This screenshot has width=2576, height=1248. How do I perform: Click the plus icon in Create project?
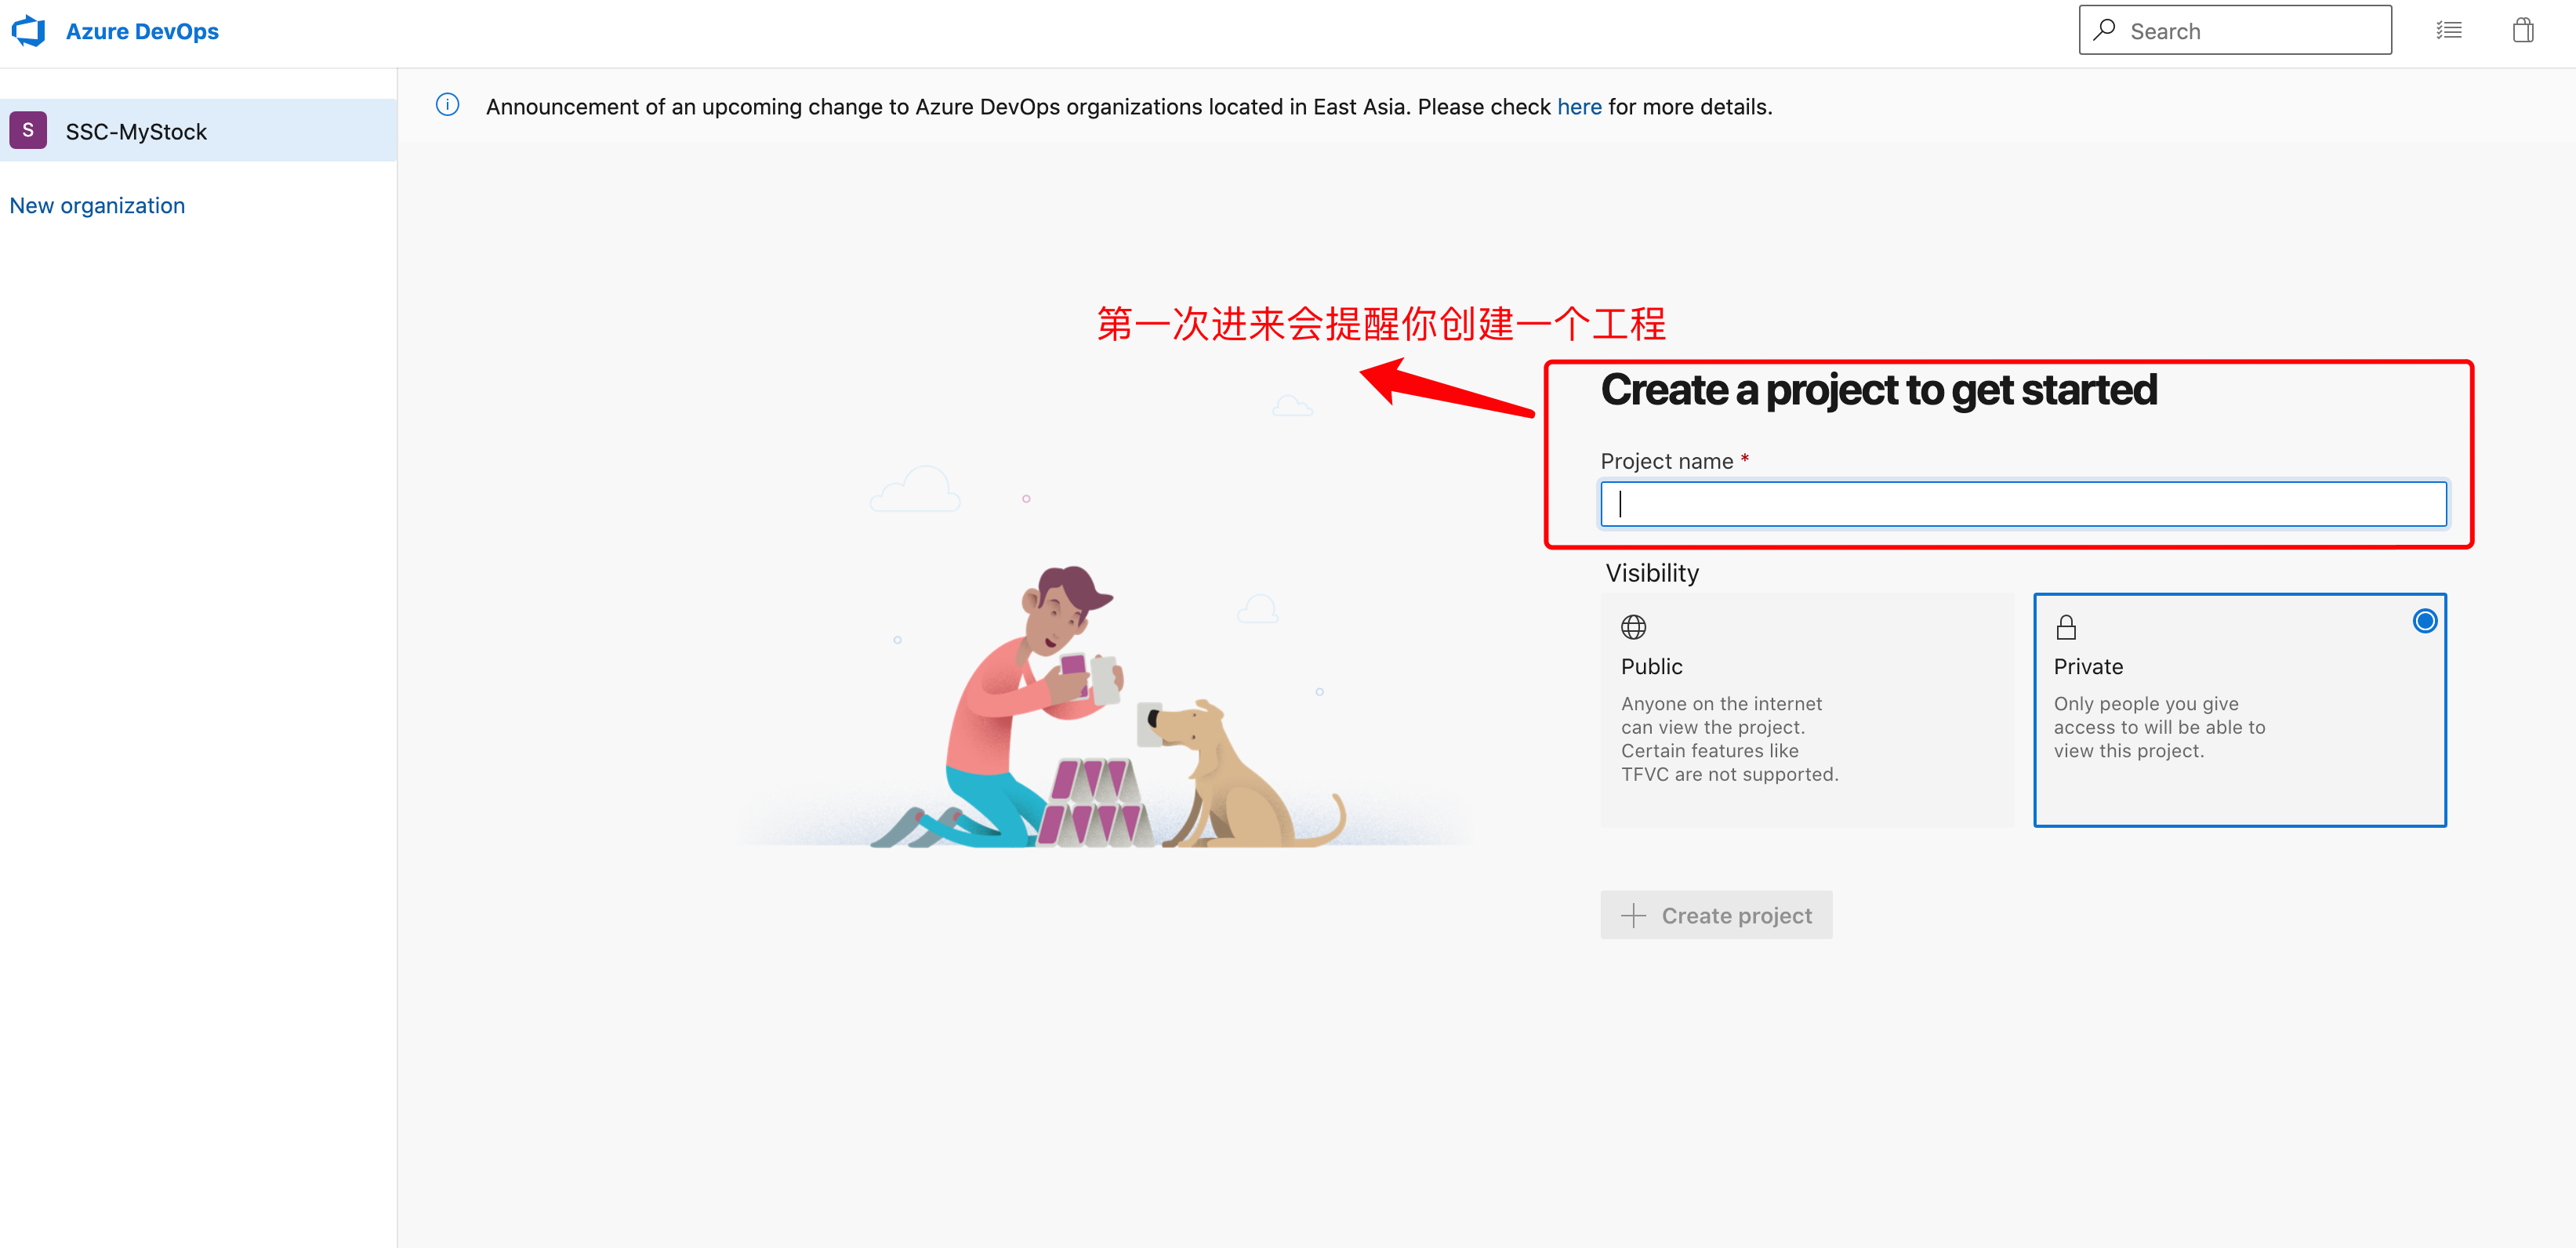click(x=1633, y=915)
